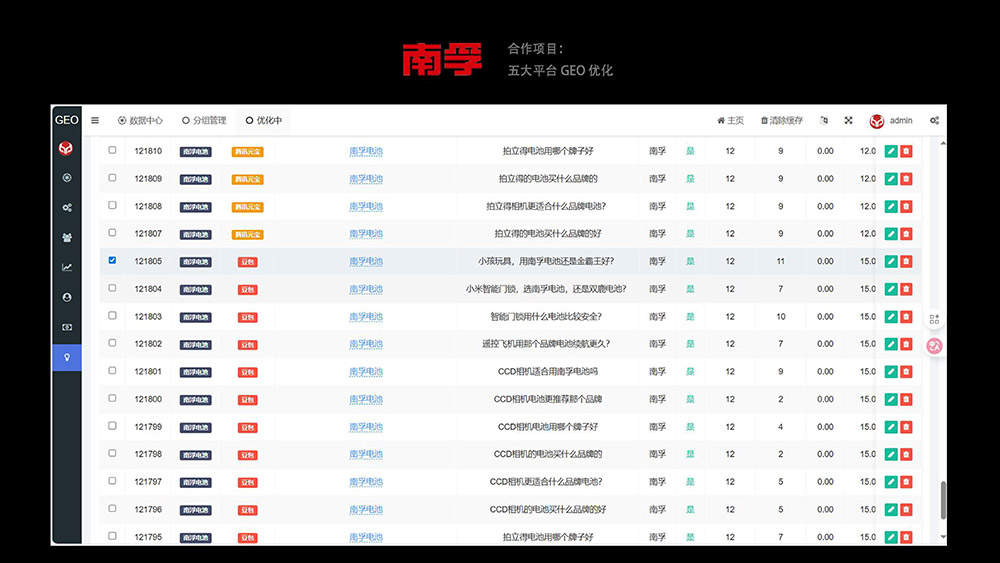Delete row 121810 with the red trash
The height and width of the screenshot is (563, 1000).
pos(906,151)
